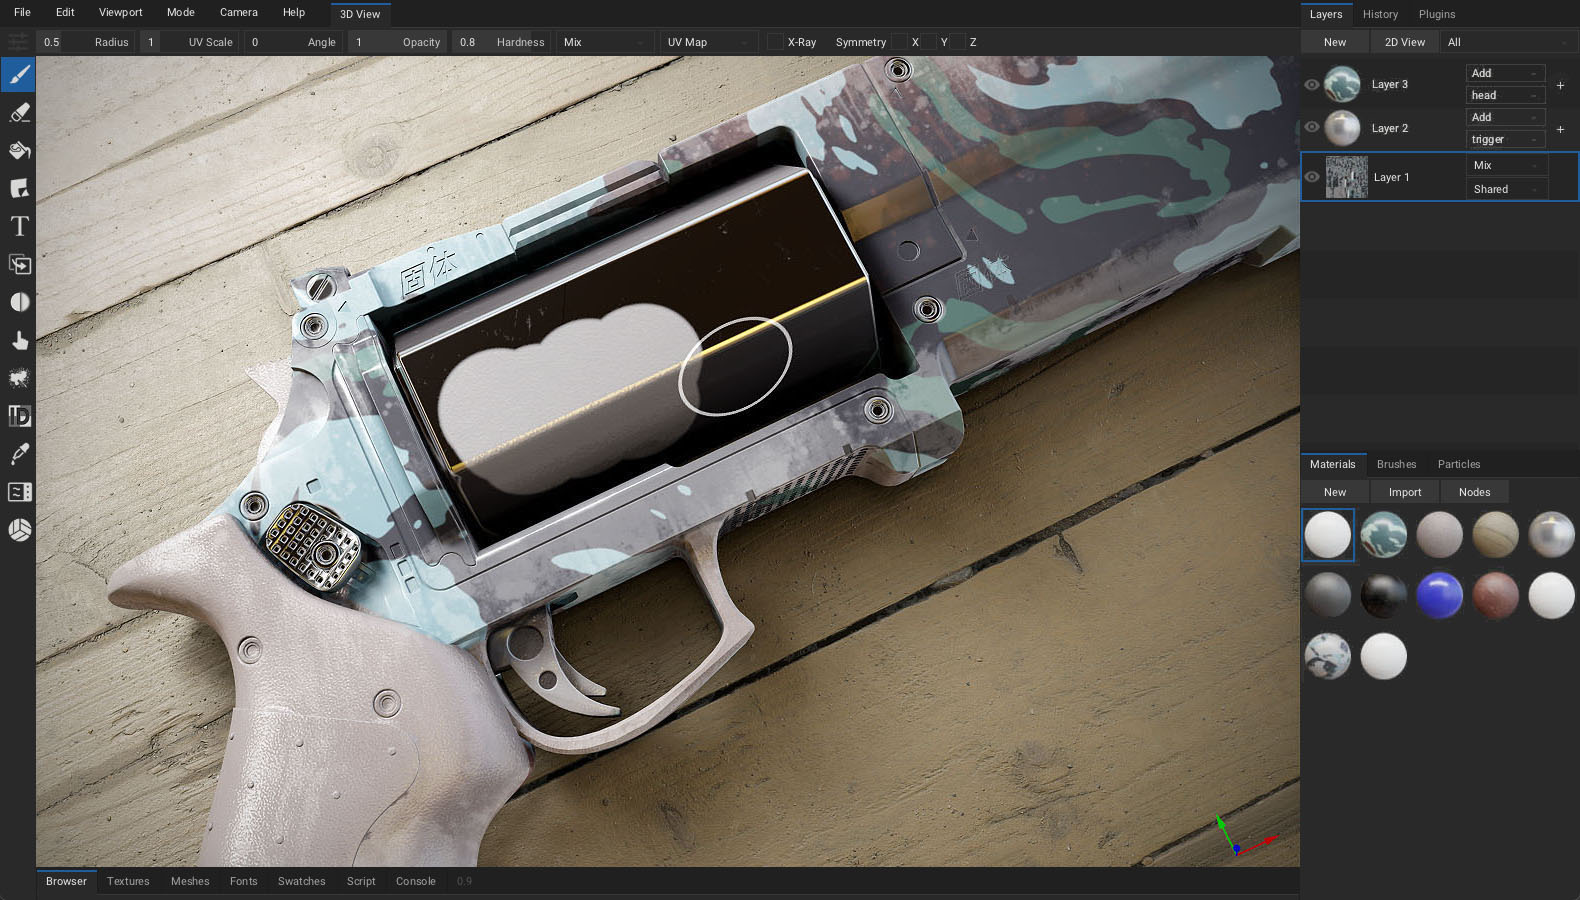Hide Layer 3 with eye icon
This screenshot has width=1580, height=900.
(1312, 85)
